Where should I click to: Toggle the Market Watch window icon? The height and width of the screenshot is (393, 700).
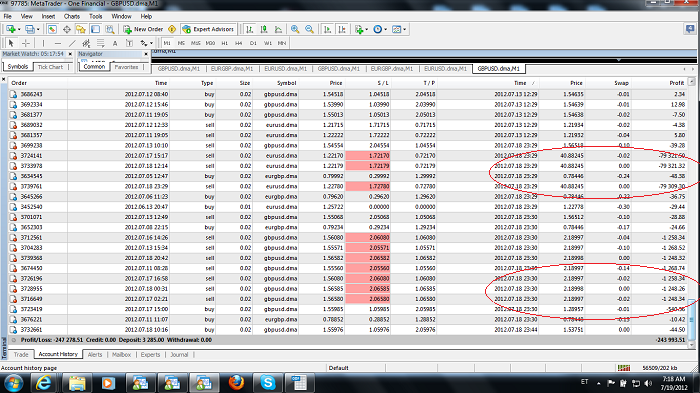(x=52, y=29)
